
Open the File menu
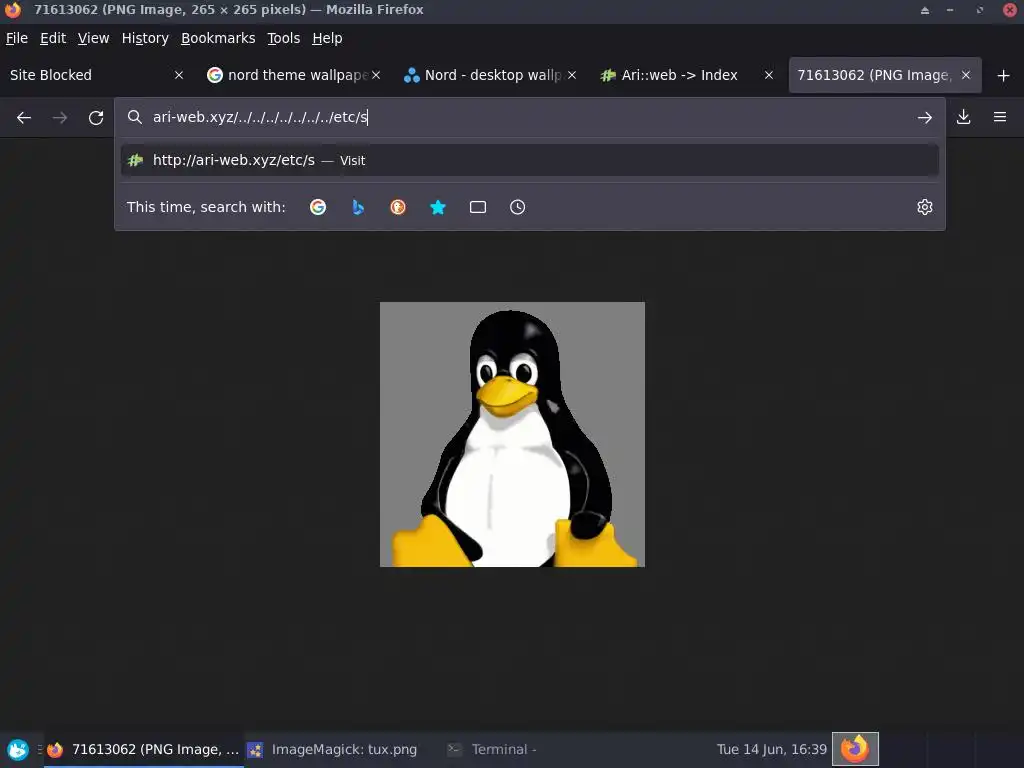[x=17, y=39]
